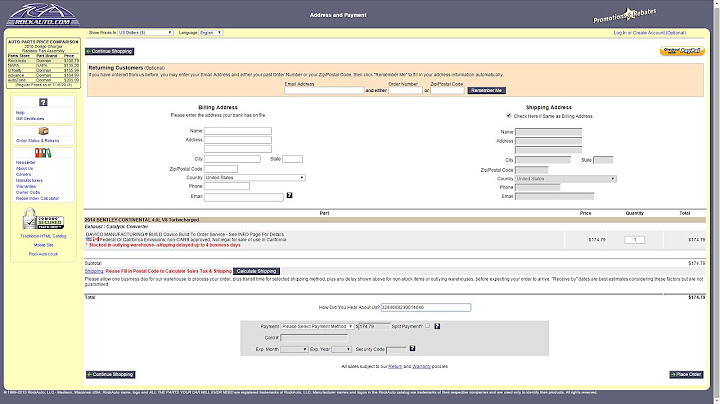Open the Security Code help question icon
720x404 pixels.
pos(412,348)
